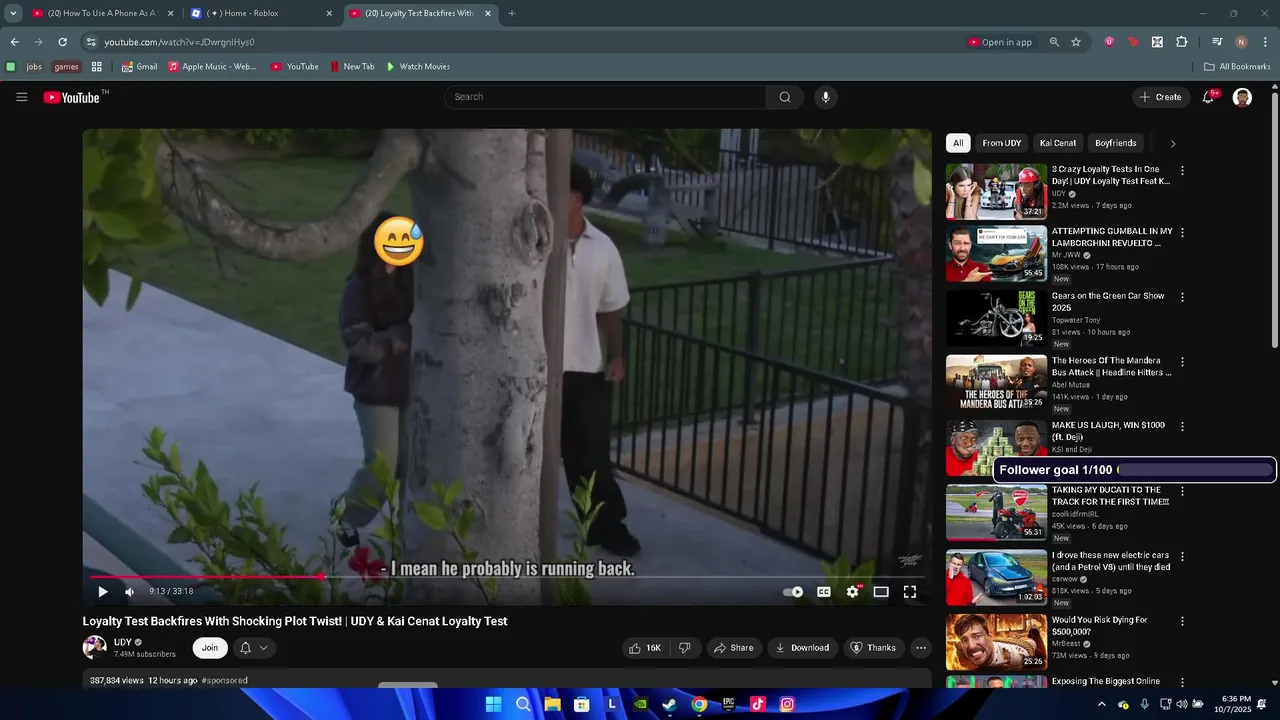Viewport: 1280px width, 720px height.
Task: Open options for Attempting Gumball video
Action: coord(1182,233)
